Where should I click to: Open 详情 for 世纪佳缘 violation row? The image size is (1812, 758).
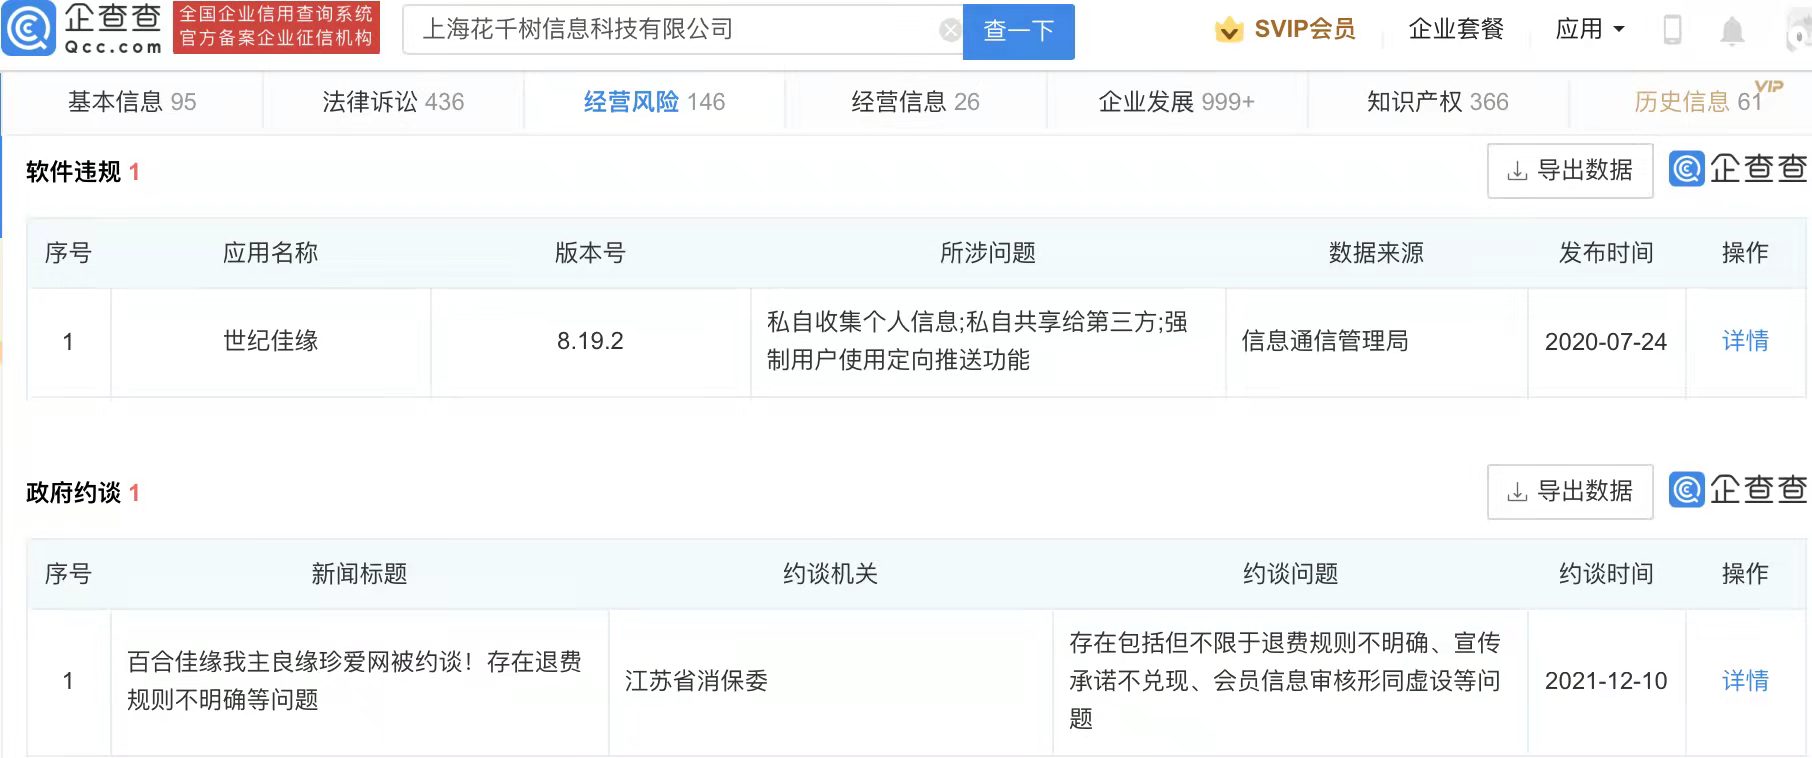pyautogui.click(x=1745, y=341)
